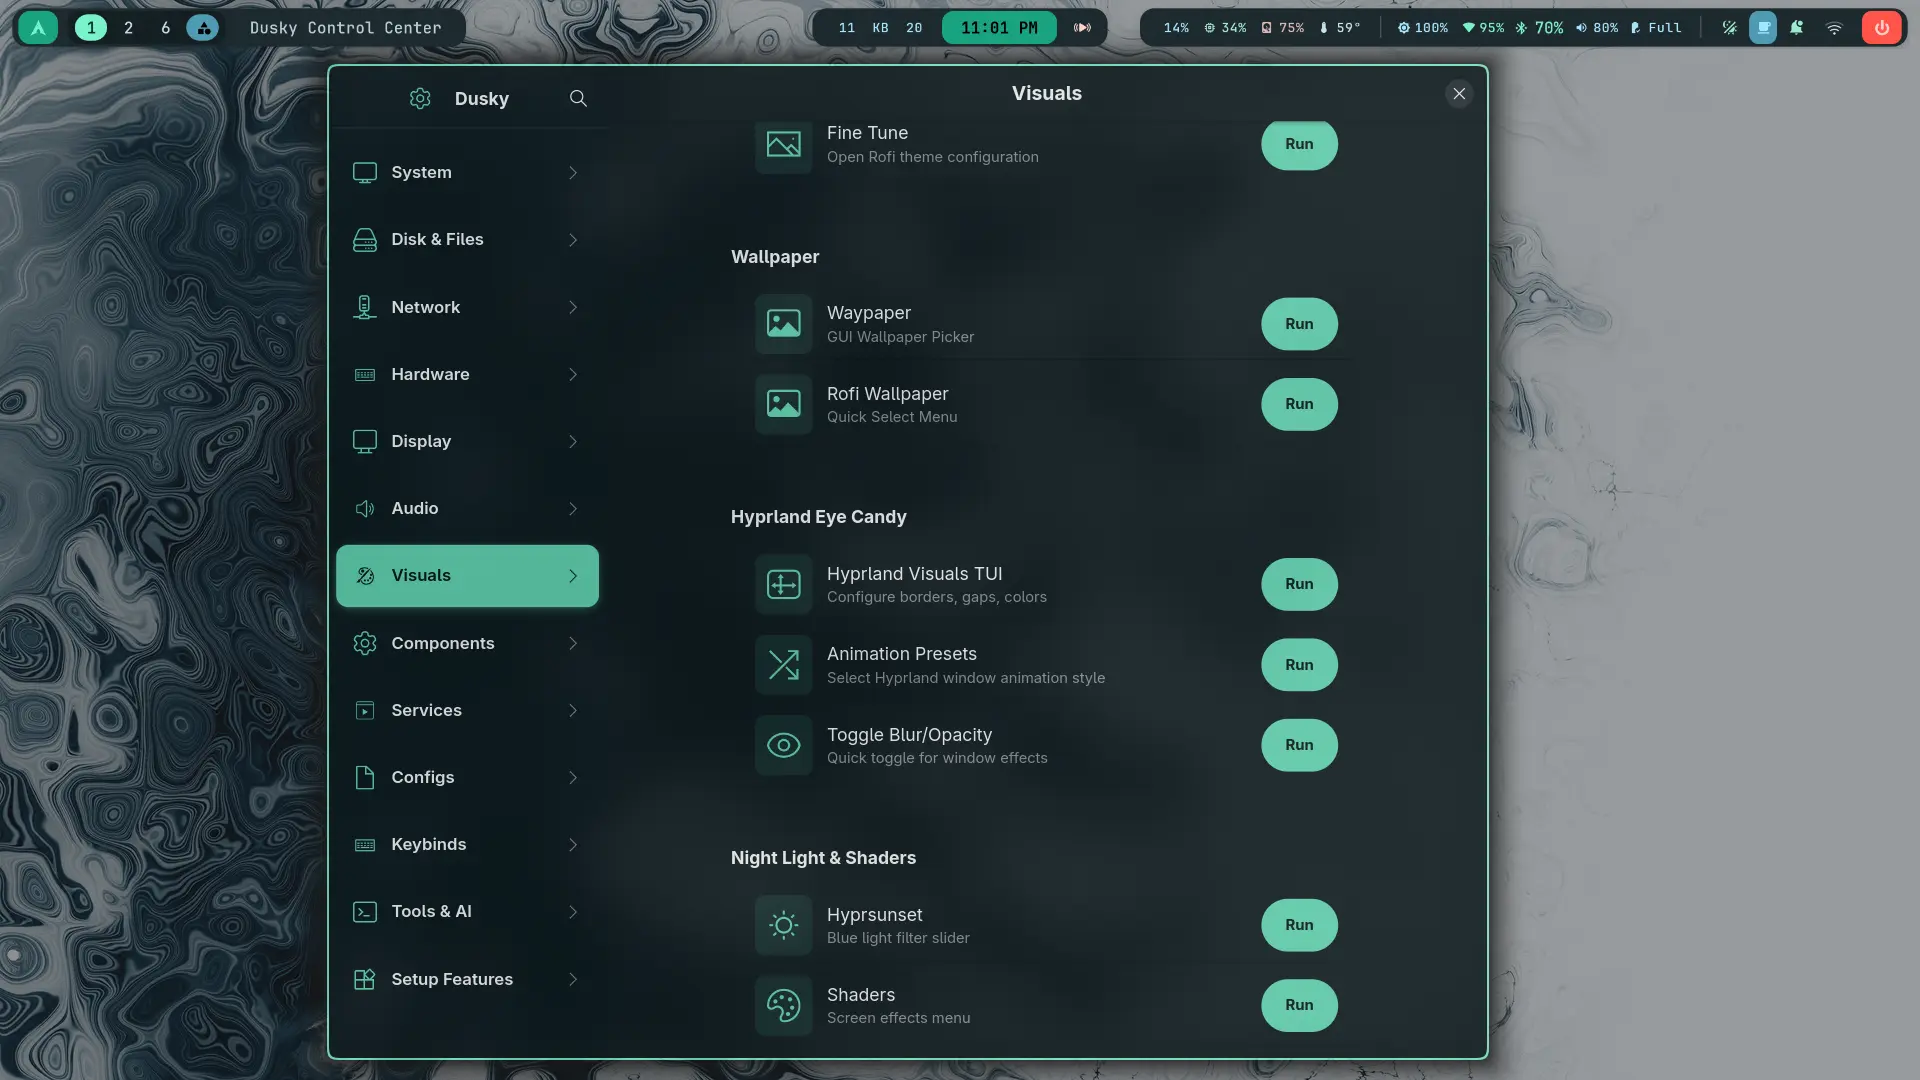Expand chevron next to Services
1920x1080 pixels.
coord(573,710)
